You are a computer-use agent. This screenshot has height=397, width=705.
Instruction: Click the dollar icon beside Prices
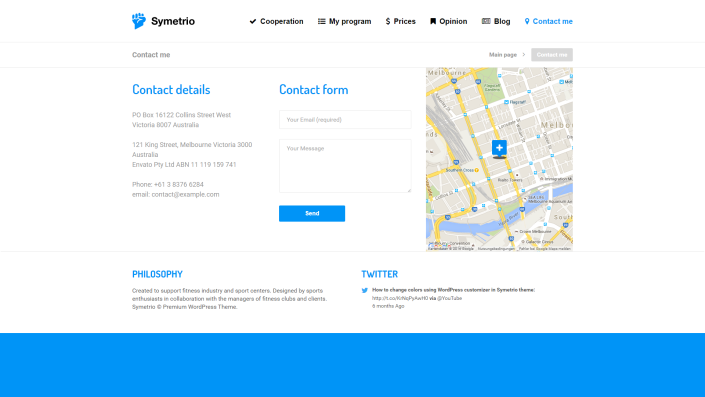[x=388, y=21]
